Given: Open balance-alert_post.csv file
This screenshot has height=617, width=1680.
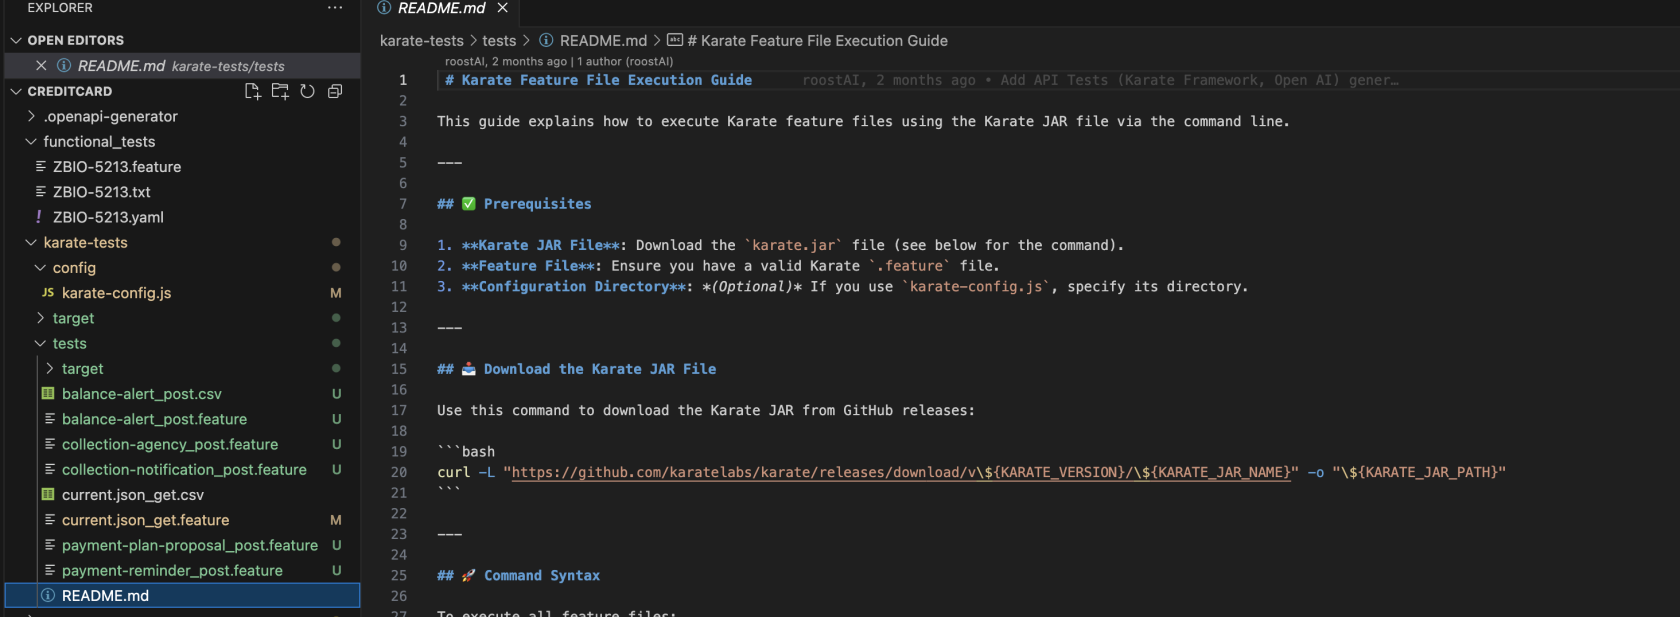Looking at the screenshot, I should tap(142, 394).
